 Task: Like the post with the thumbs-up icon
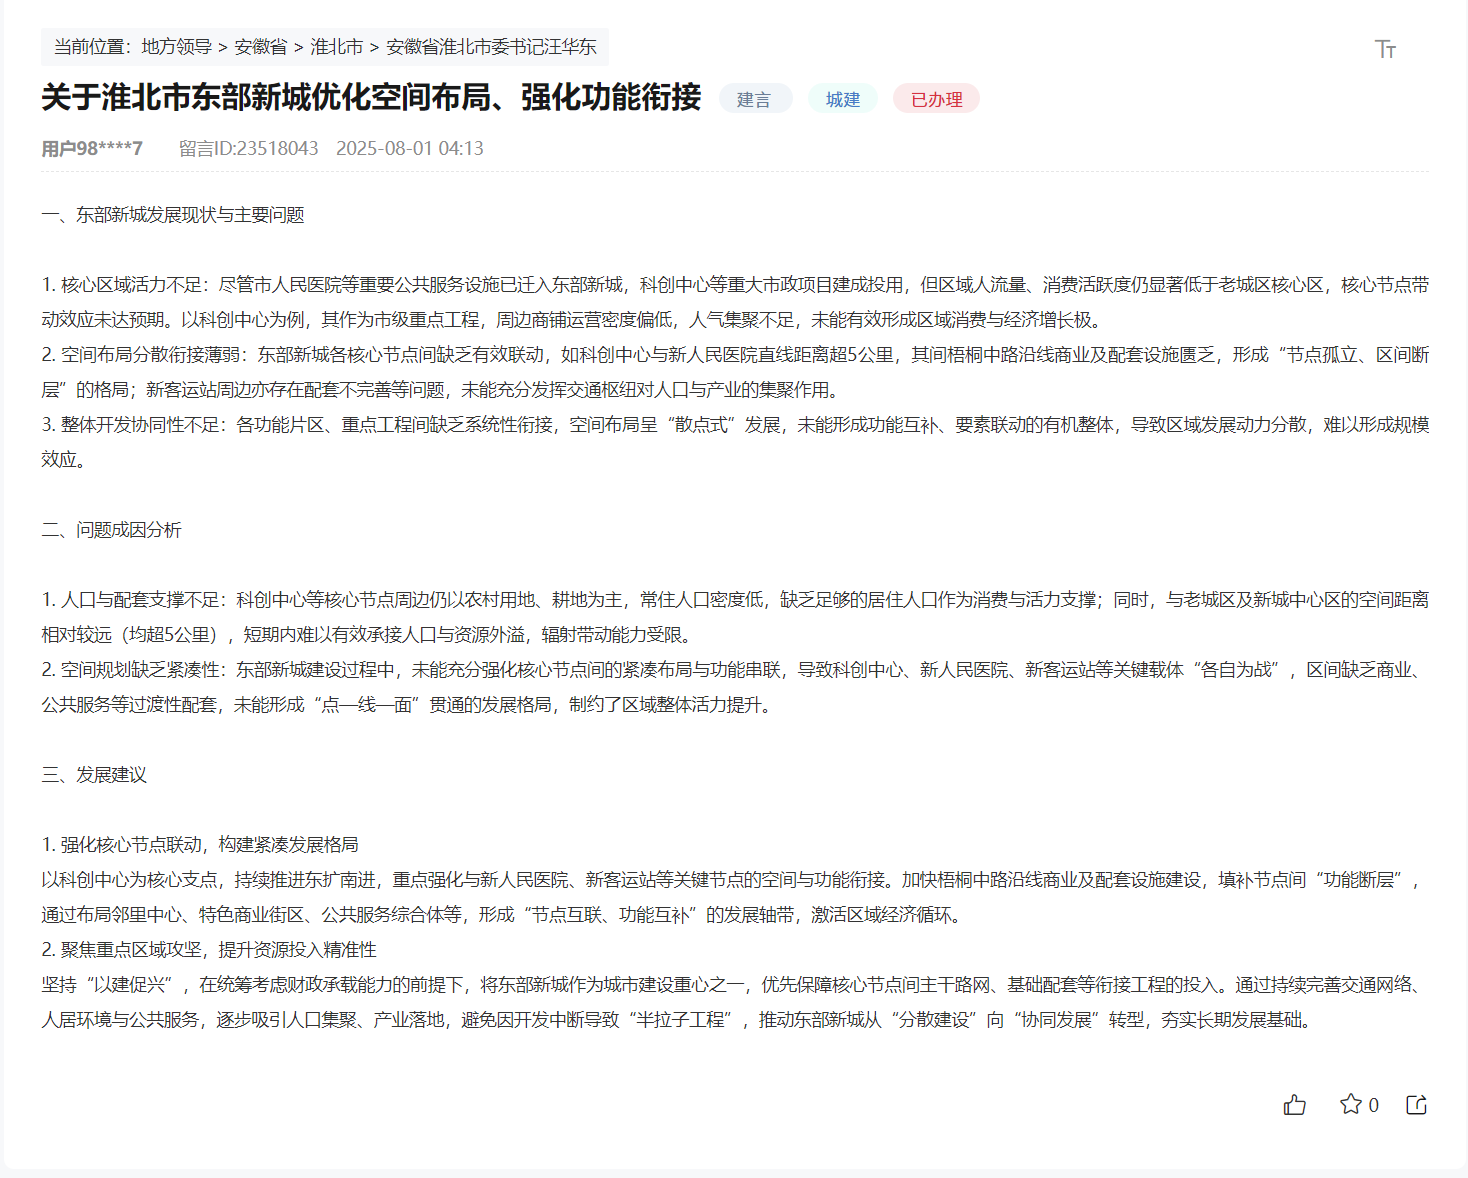[x=1294, y=1105]
